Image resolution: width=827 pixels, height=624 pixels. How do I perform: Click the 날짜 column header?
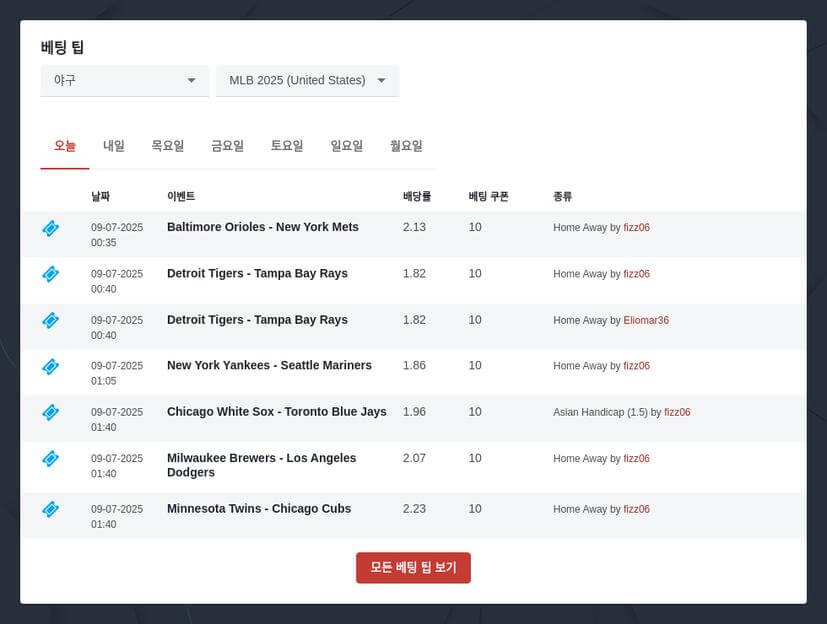[x=100, y=196]
